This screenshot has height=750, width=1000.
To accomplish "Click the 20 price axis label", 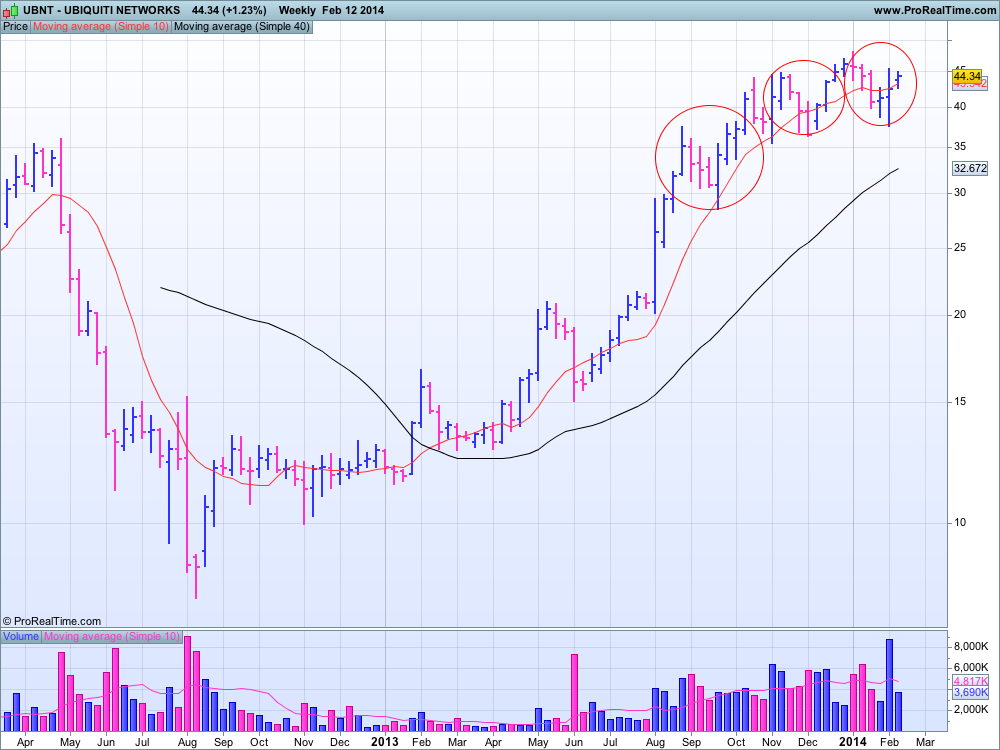I will coord(959,314).
